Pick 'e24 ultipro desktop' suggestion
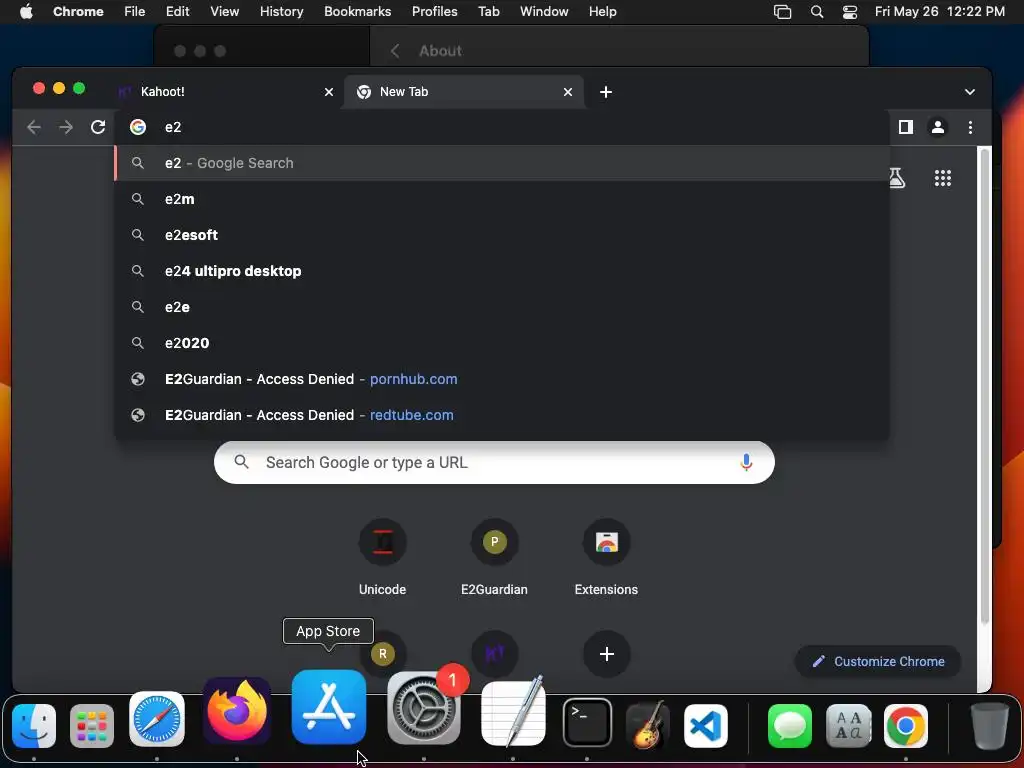Viewport: 1024px width, 768px height. pos(502,271)
